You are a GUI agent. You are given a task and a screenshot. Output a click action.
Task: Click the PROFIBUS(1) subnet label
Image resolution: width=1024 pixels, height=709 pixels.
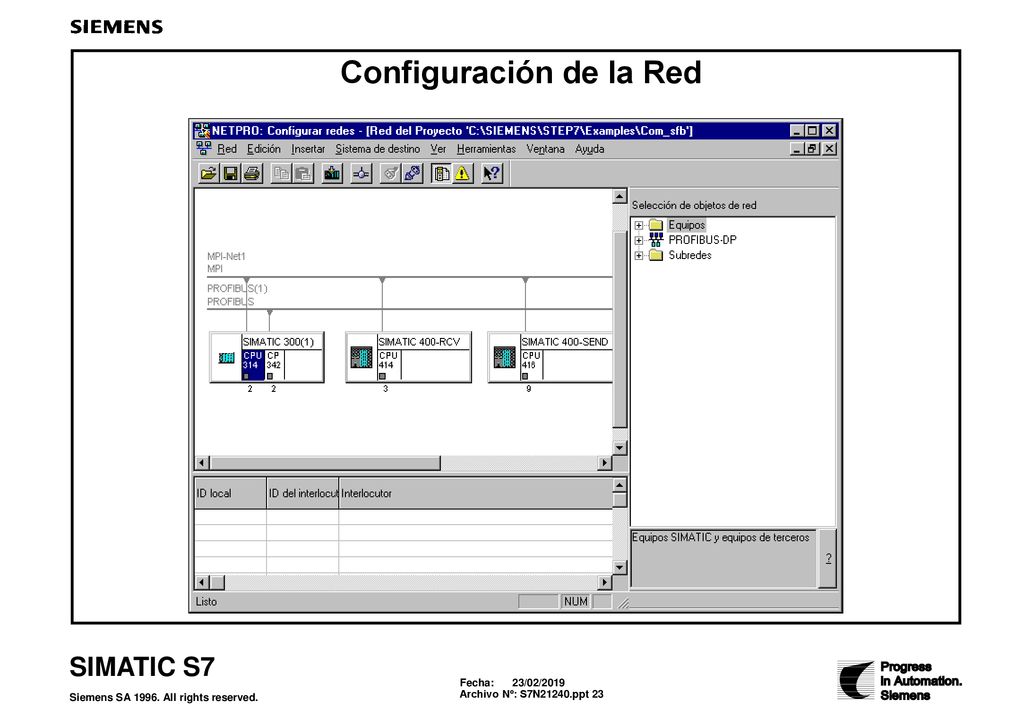point(237,288)
